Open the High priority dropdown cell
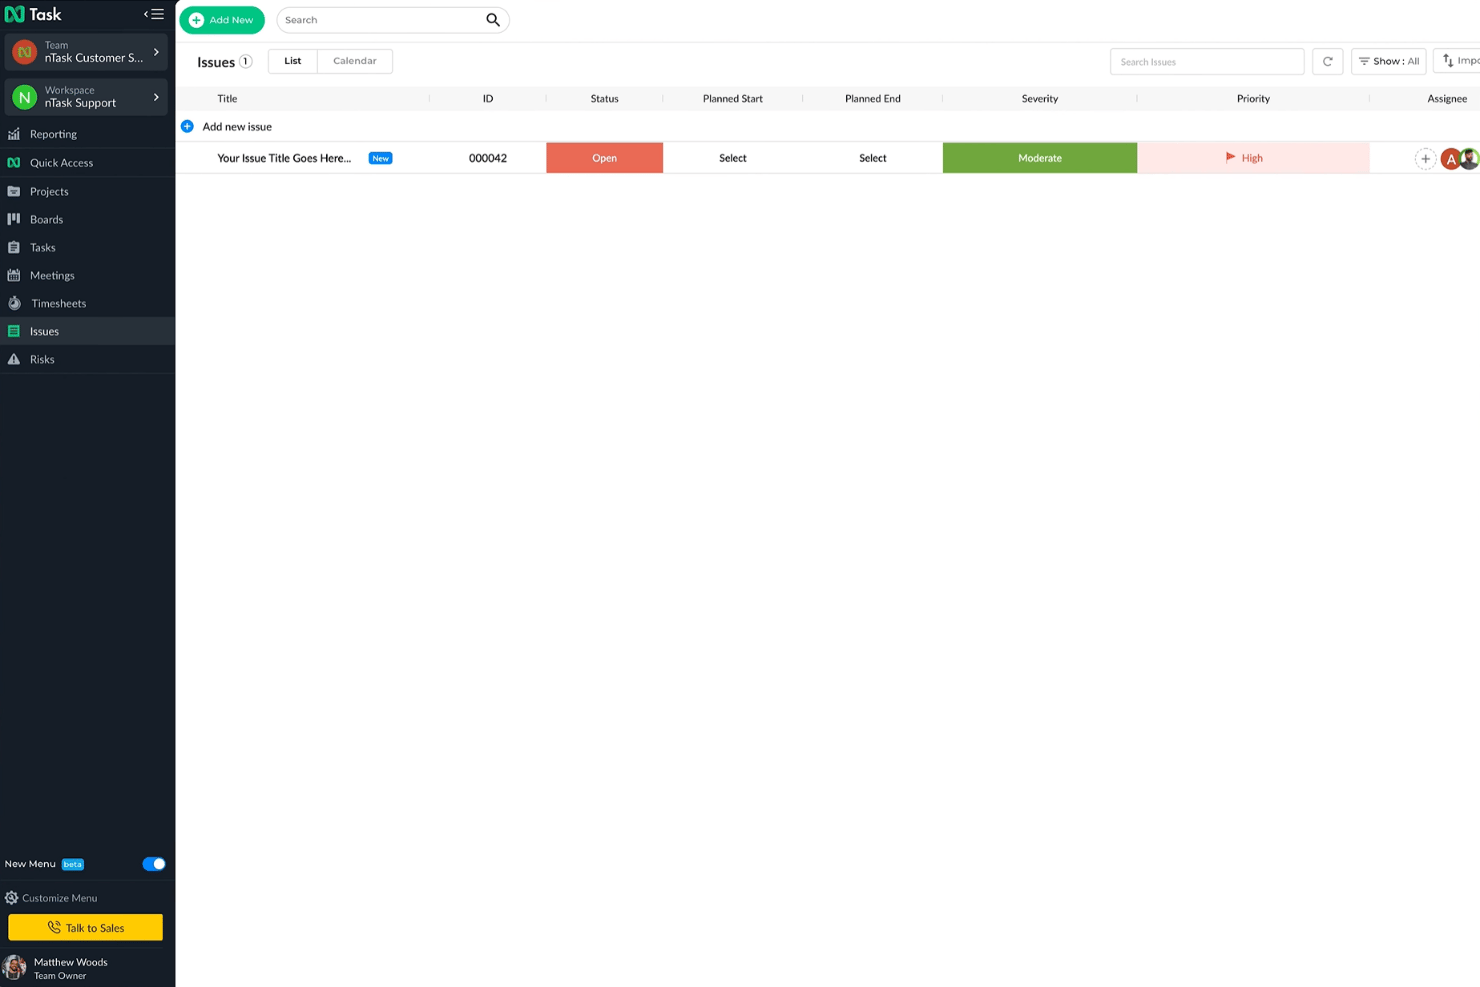This screenshot has width=1480, height=987. tap(1253, 158)
